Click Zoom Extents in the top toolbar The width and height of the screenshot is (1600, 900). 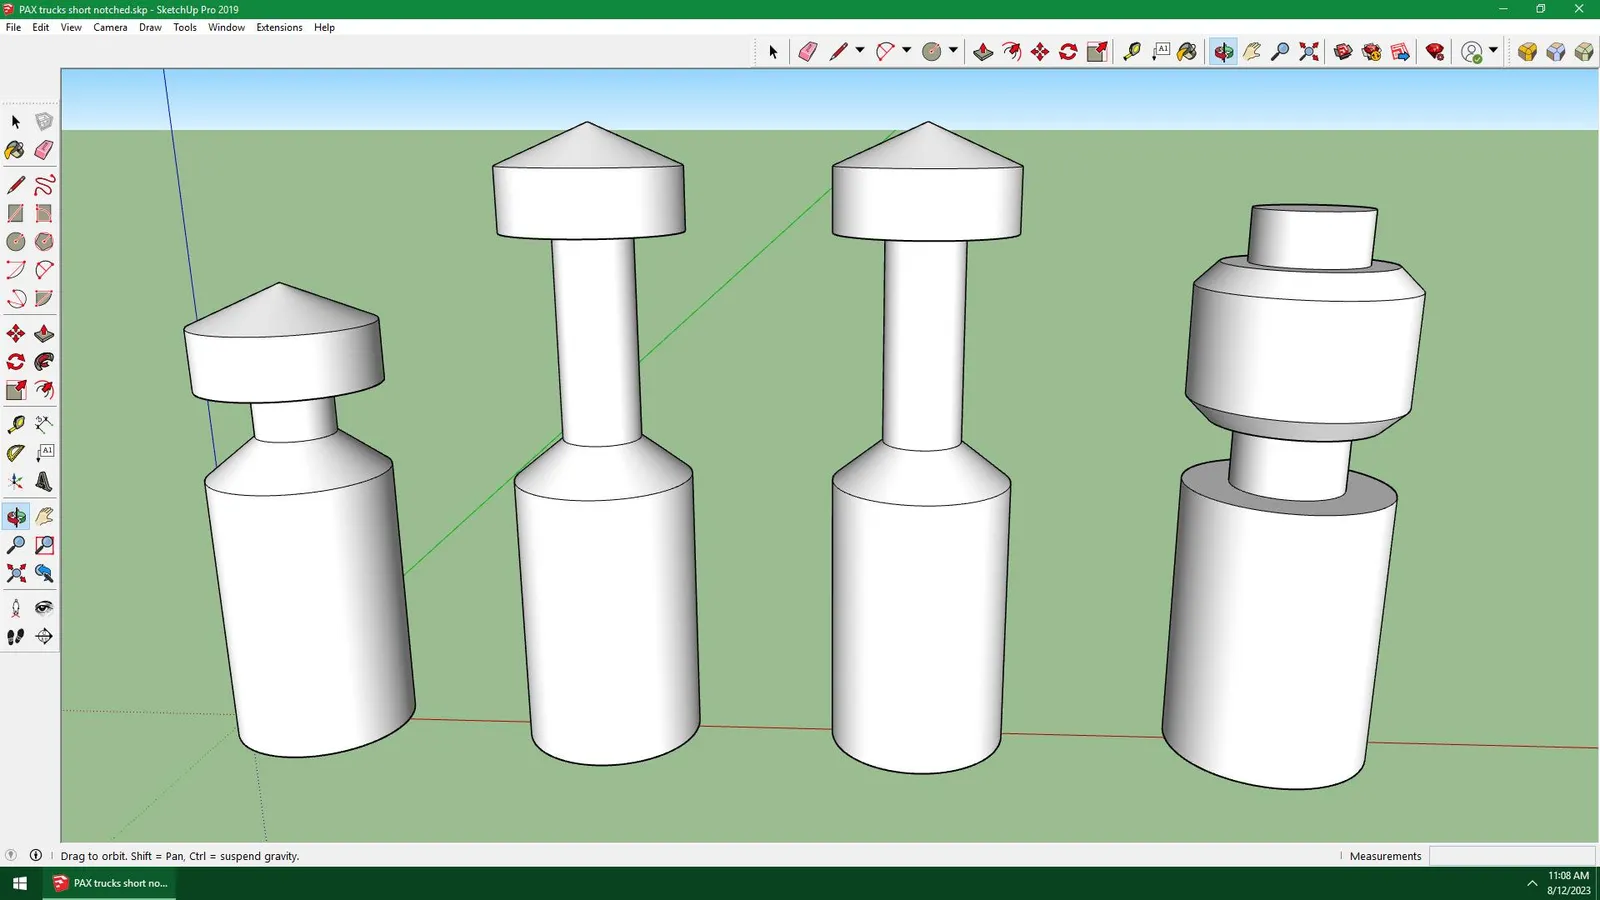[x=1309, y=52]
